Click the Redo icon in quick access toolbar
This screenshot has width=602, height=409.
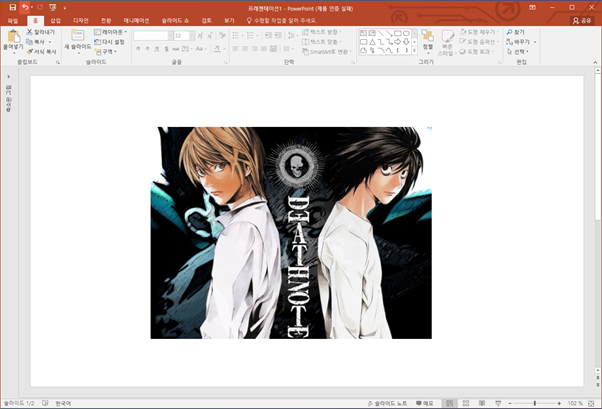(40, 7)
